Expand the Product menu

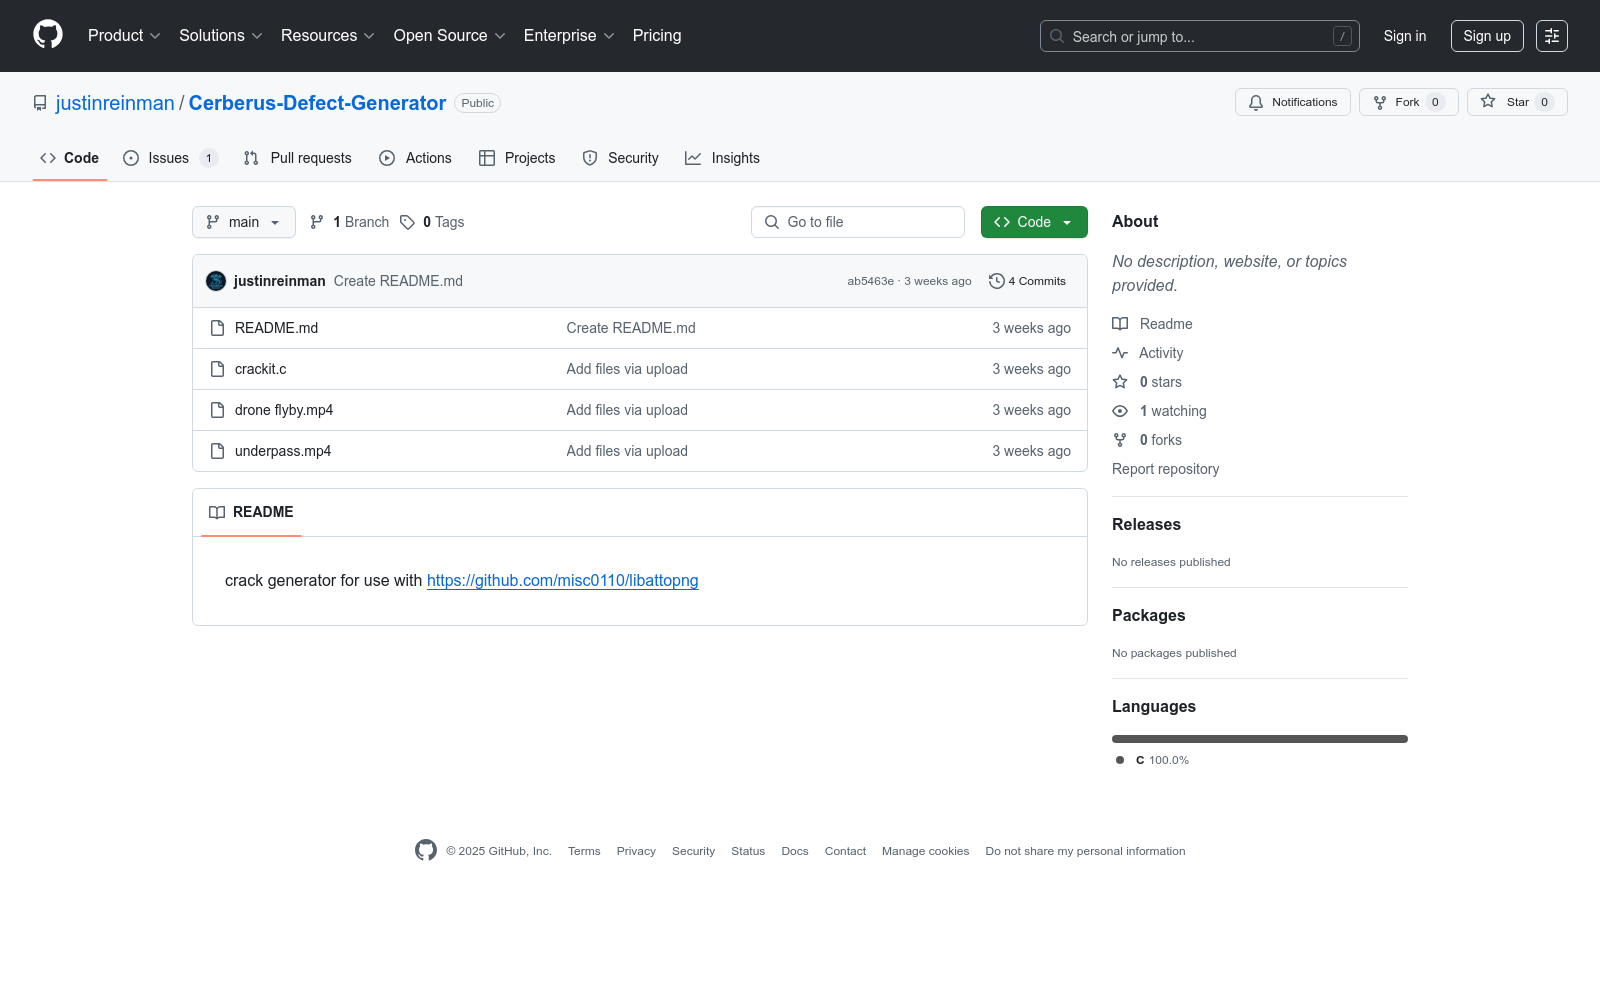click(x=124, y=36)
